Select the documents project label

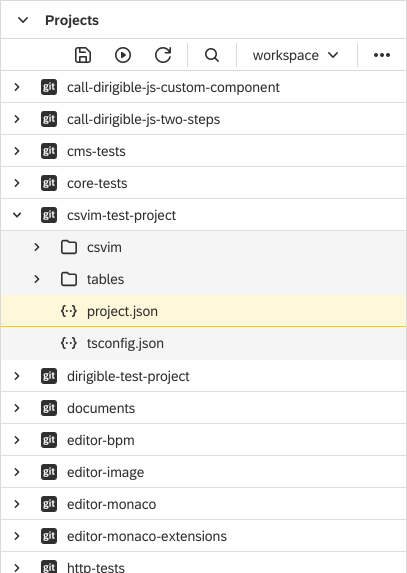(101, 408)
